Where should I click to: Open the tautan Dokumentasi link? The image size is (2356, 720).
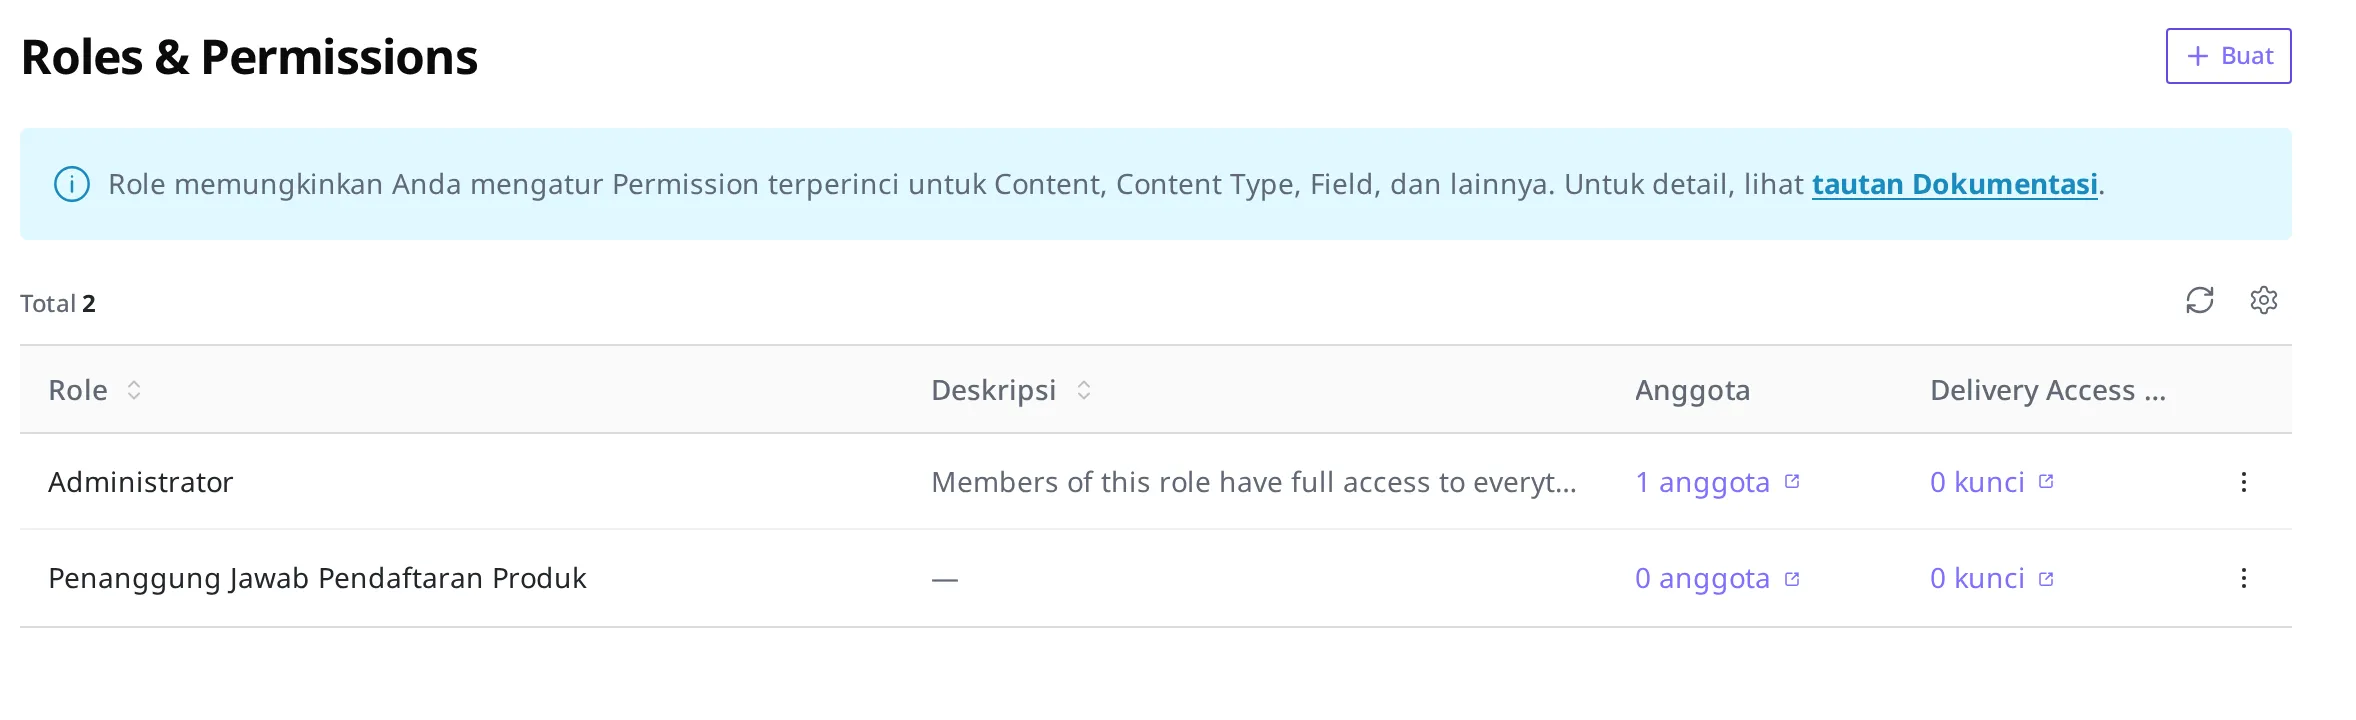coord(1954,184)
